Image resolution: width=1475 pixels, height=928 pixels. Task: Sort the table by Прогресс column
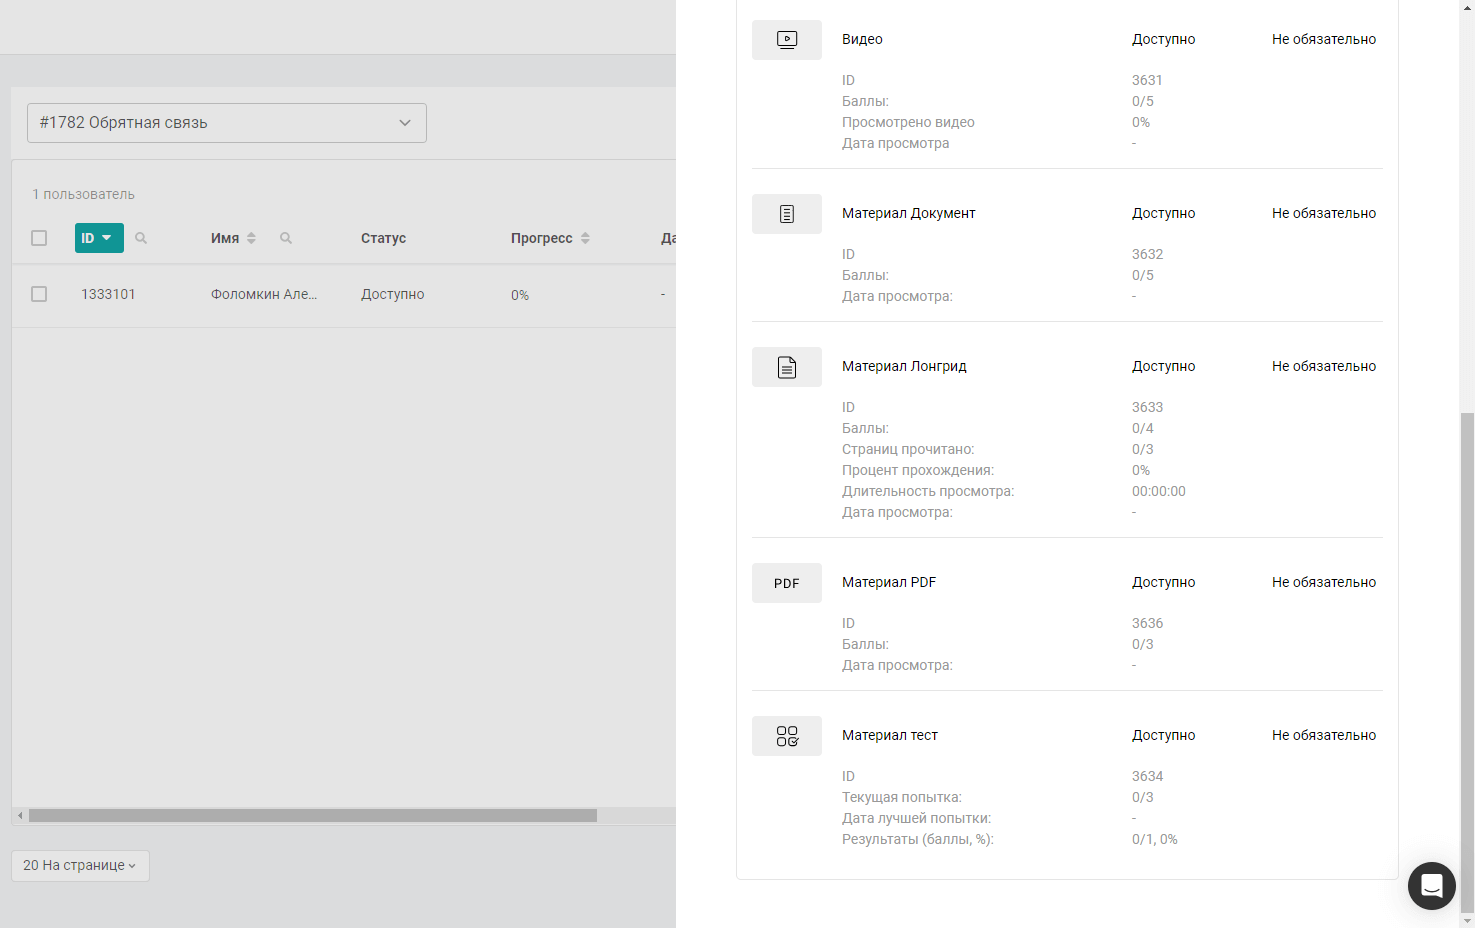(x=585, y=238)
